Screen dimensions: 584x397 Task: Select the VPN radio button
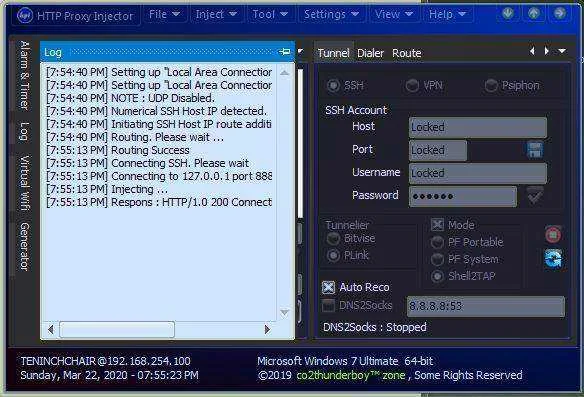coord(412,85)
